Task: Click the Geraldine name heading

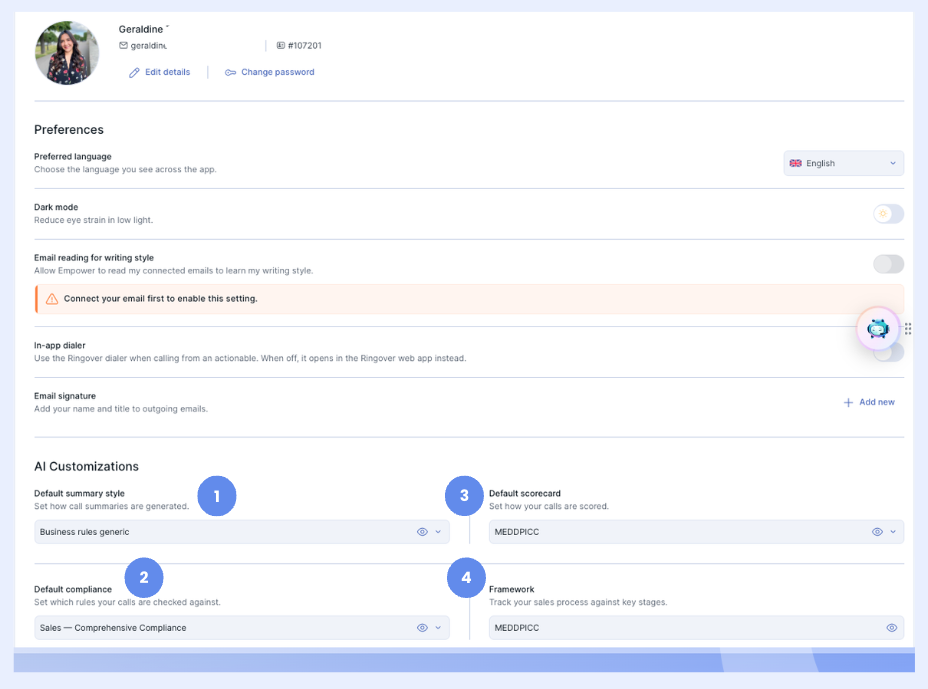Action: click(x=143, y=29)
